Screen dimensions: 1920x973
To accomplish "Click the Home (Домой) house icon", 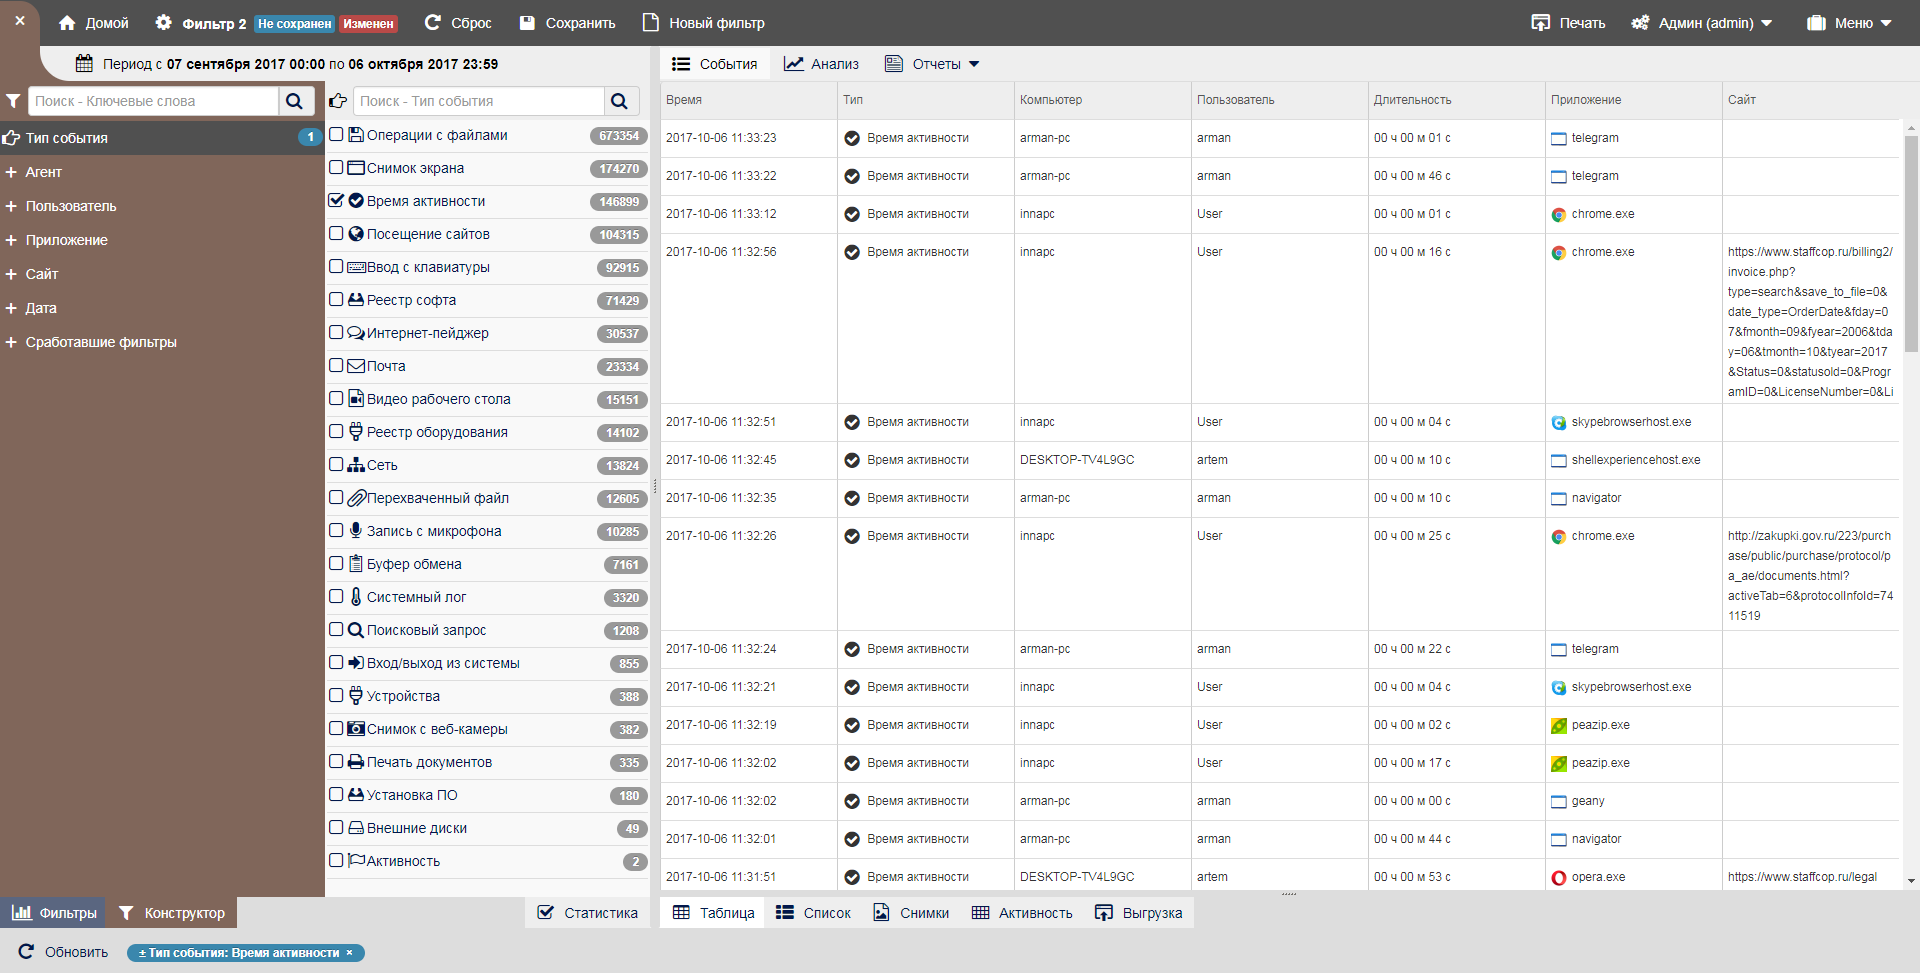I will [x=67, y=23].
